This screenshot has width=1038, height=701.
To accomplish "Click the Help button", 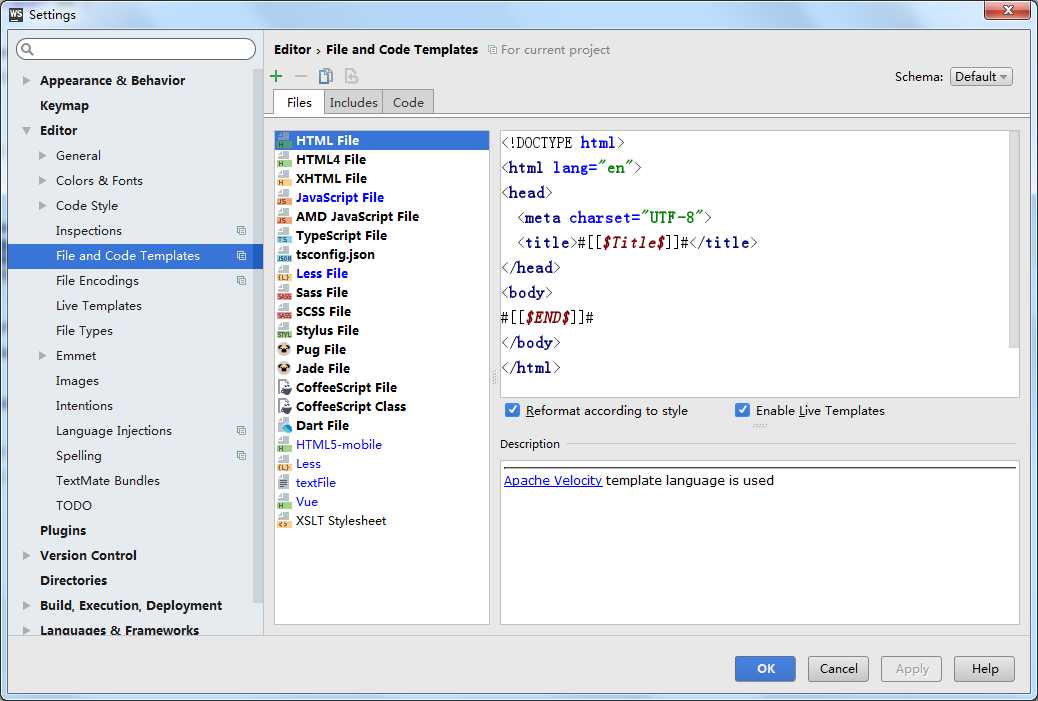I will (x=984, y=669).
